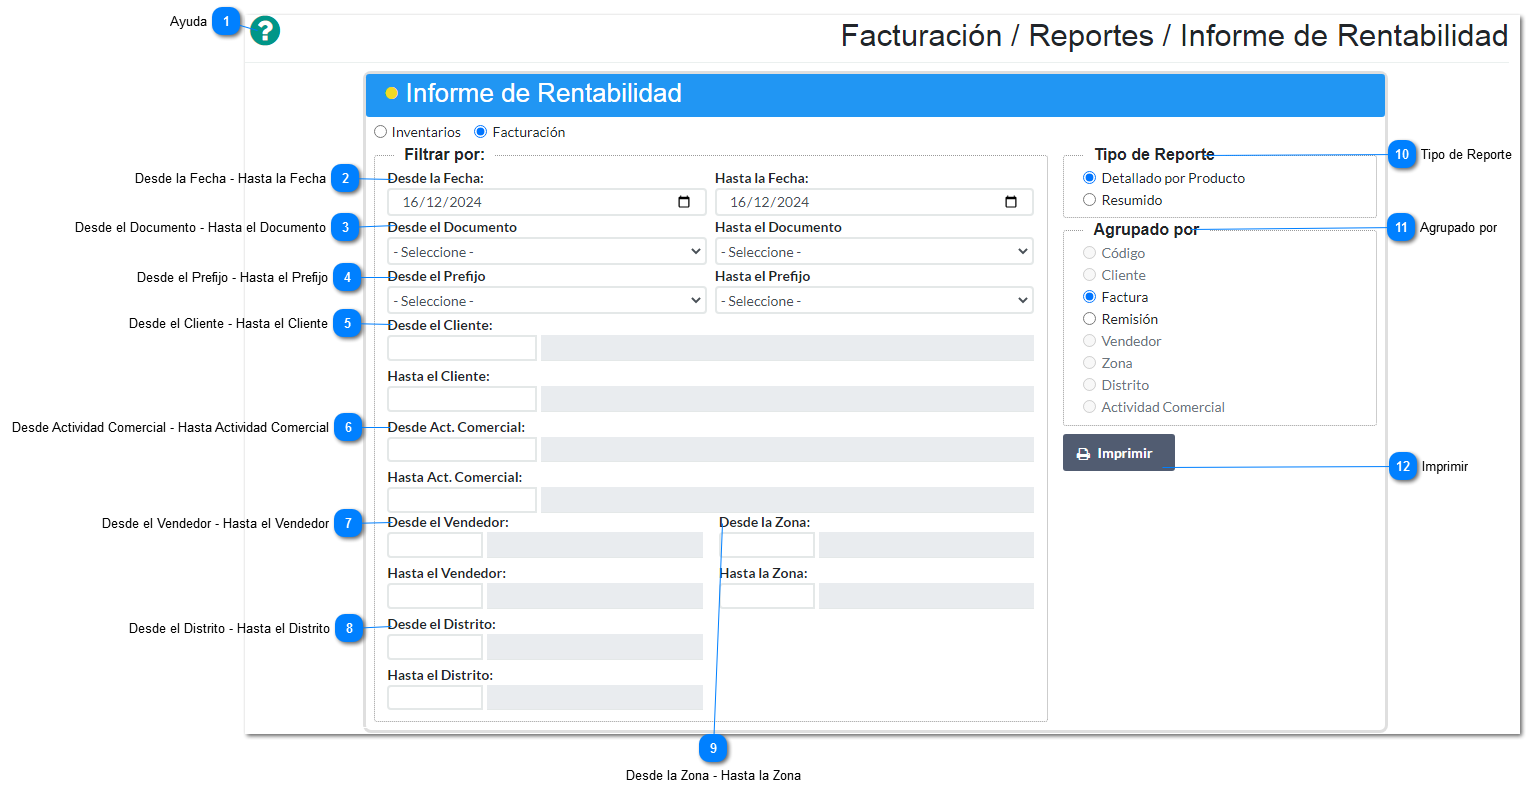Image resolution: width=1529 pixels, height=799 pixels.
Task: Group by Cliente radio option
Action: pyautogui.click(x=1089, y=275)
